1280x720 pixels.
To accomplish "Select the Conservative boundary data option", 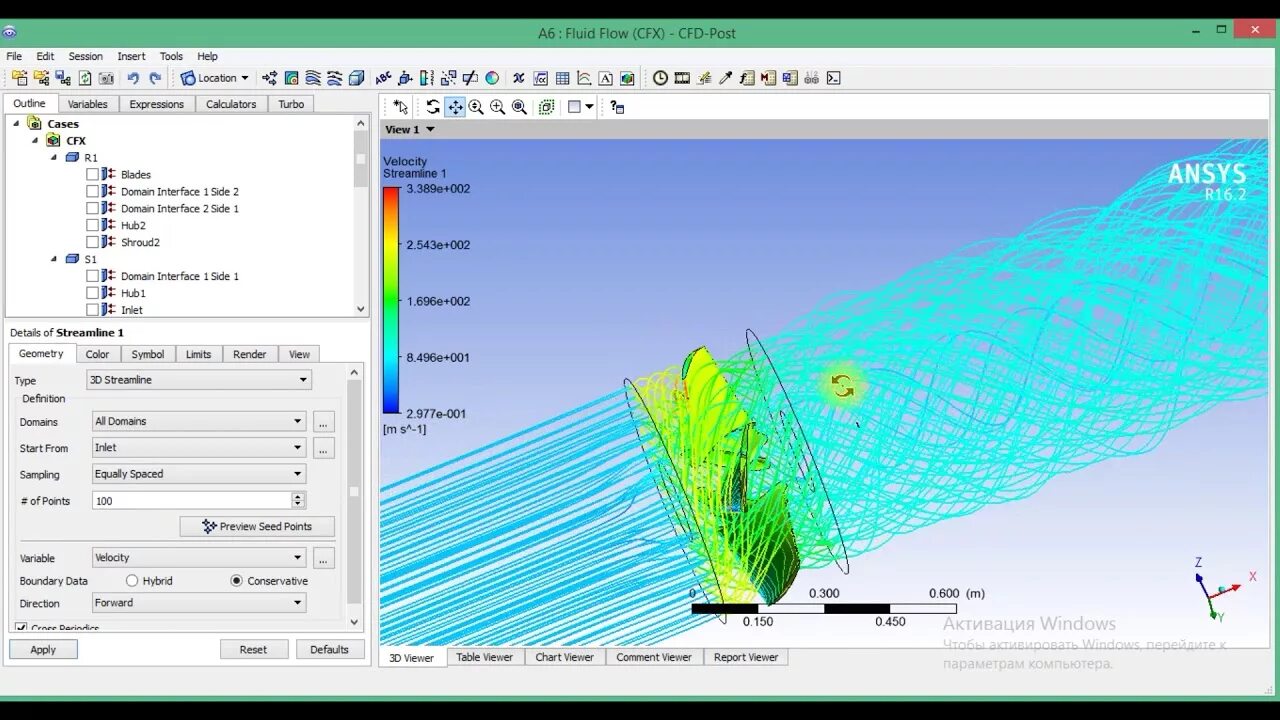I will pyautogui.click(x=237, y=581).
